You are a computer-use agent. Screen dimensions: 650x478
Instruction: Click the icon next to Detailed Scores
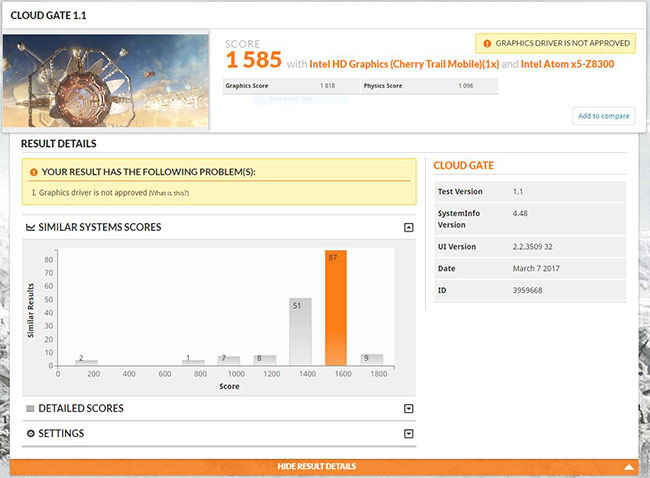pos(30,408)
